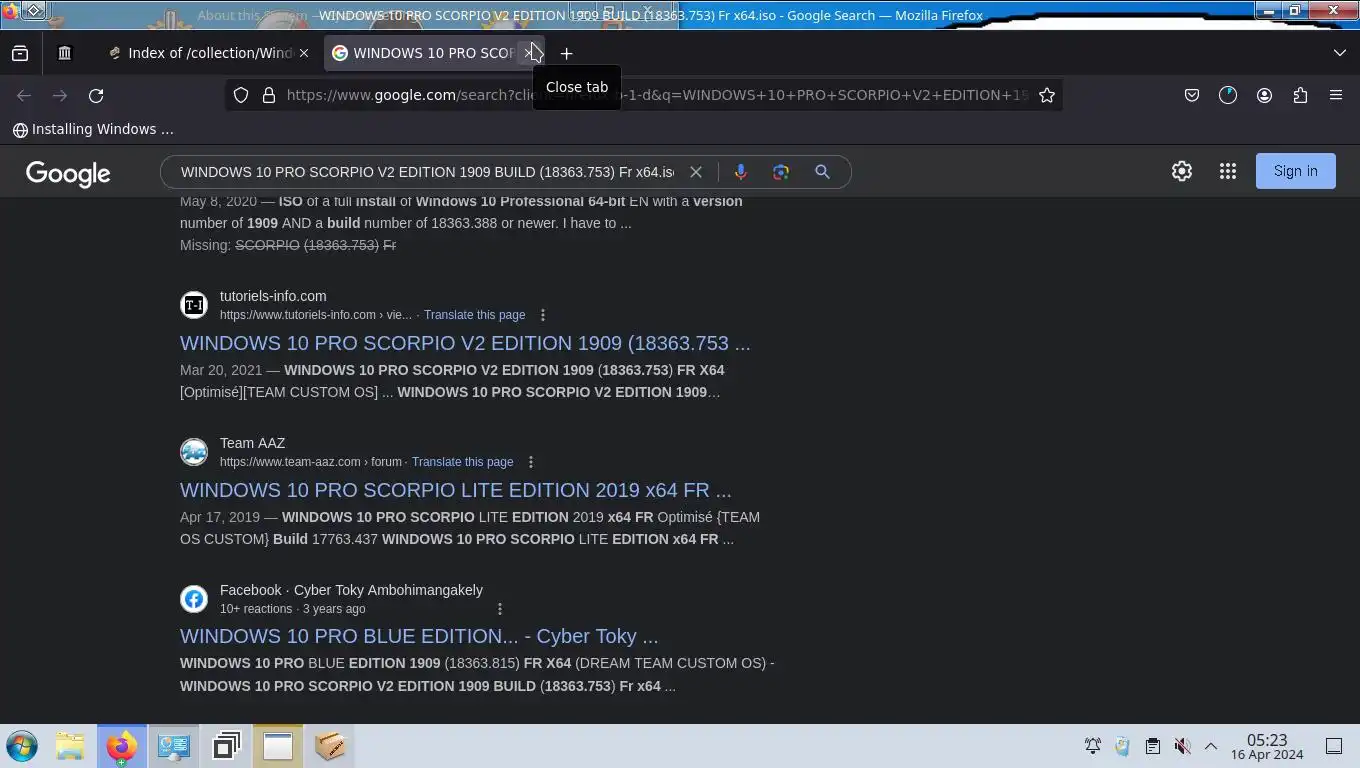Open the notifications bell tray icon

click(1093, 746)
